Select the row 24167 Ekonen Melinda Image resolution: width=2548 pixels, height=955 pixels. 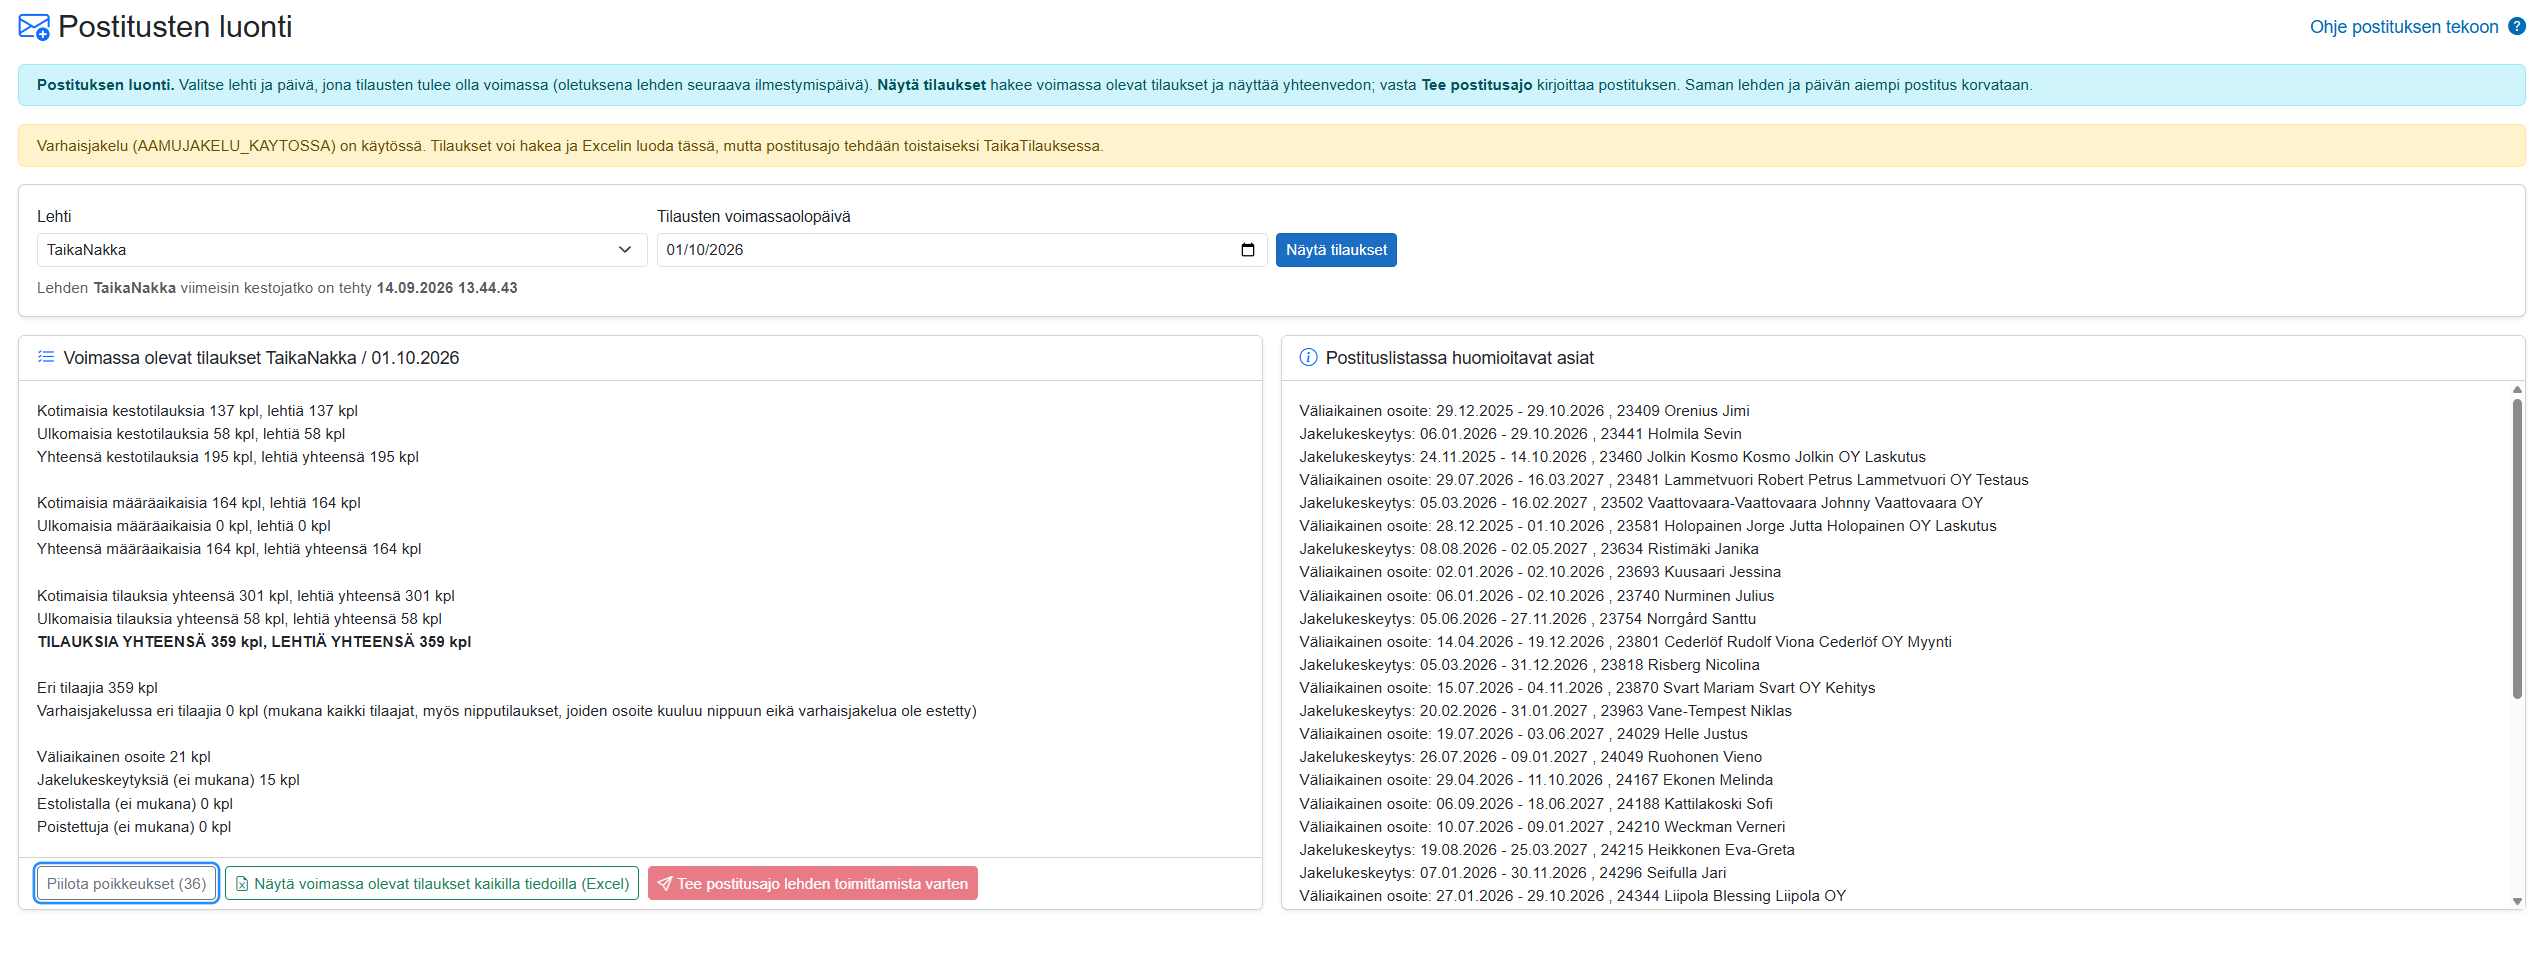pyautogui.click(x=1536, y=780)
